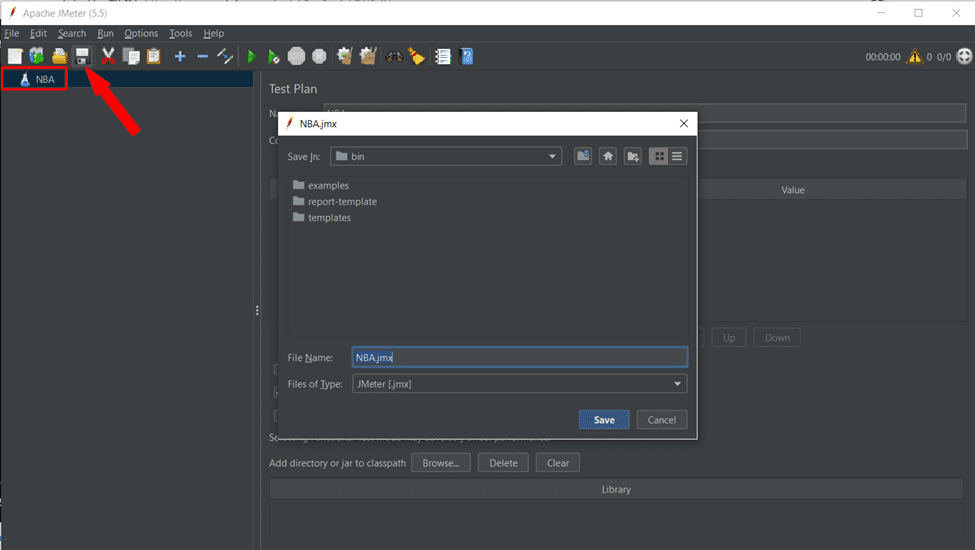Screen dimensions: 975x550
Task: Click the Cut scissors icon in toolbar
Action: (108, 56)
